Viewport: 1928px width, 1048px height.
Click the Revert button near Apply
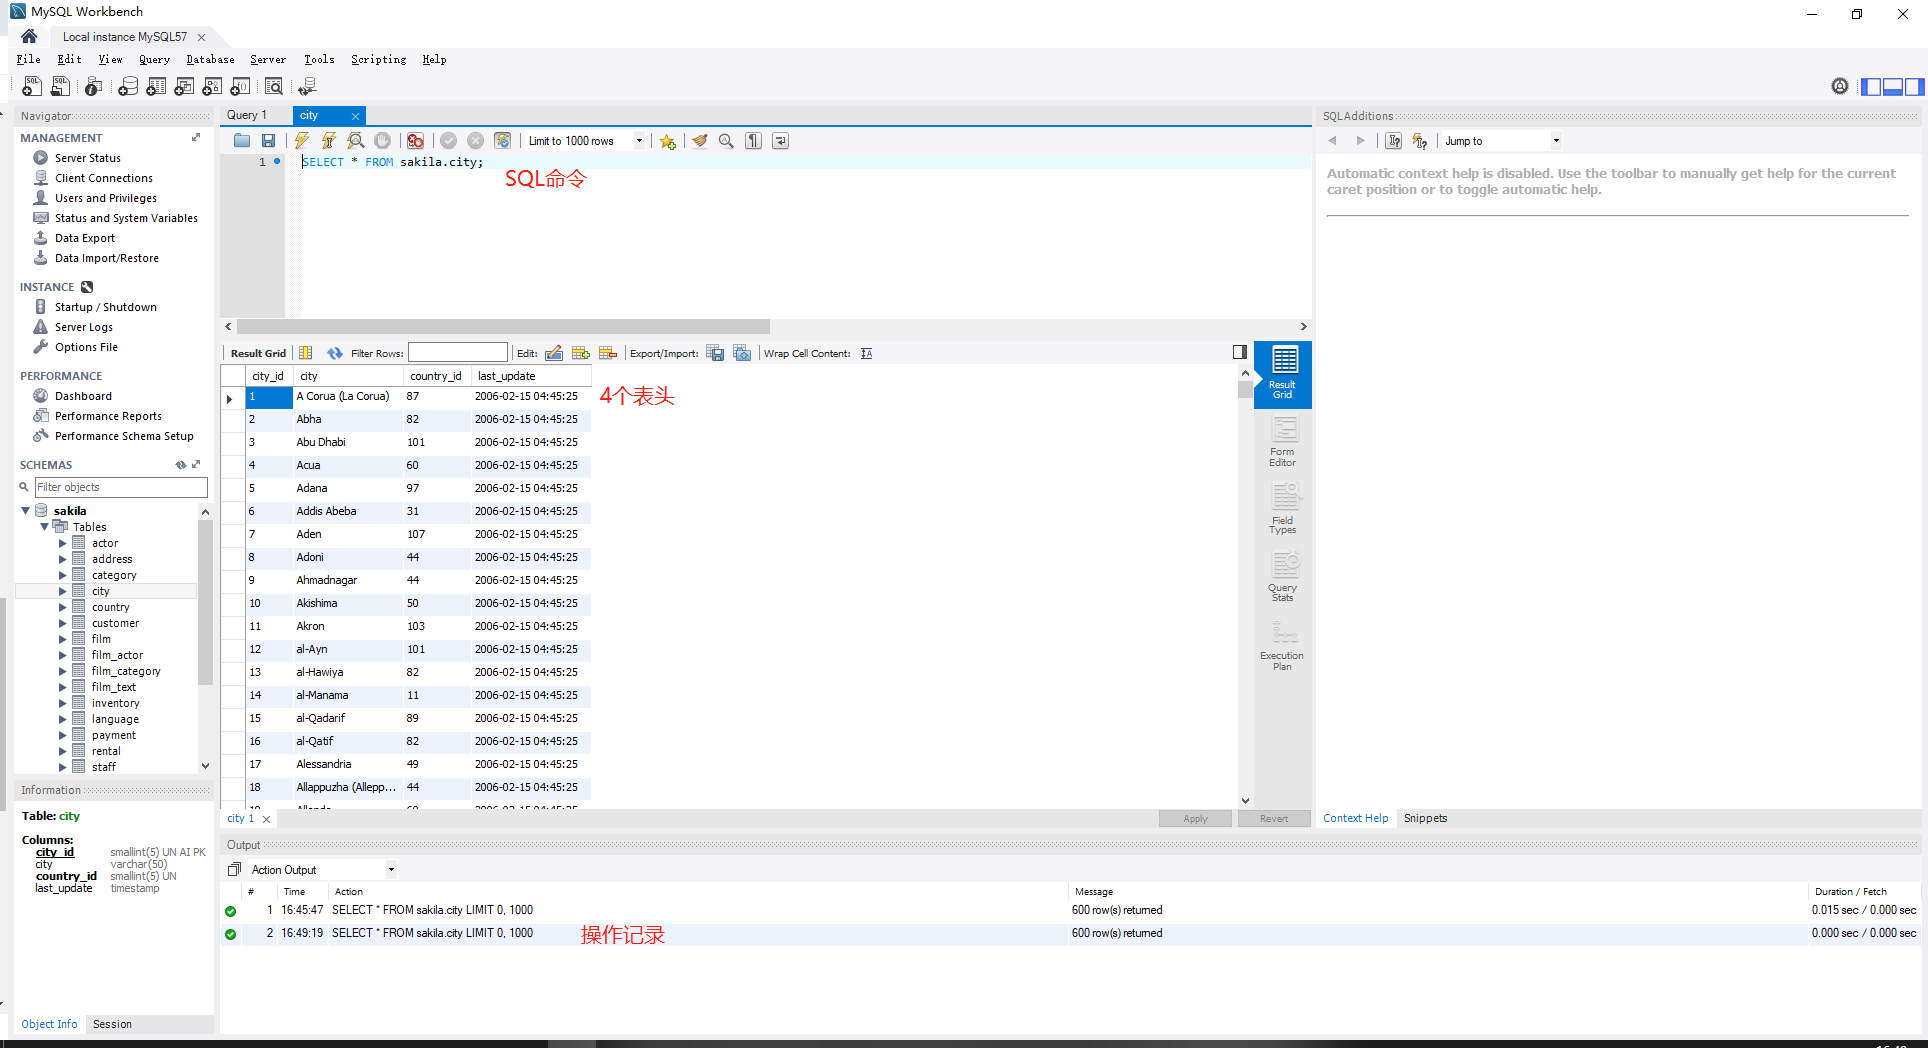click(1273, 818)
